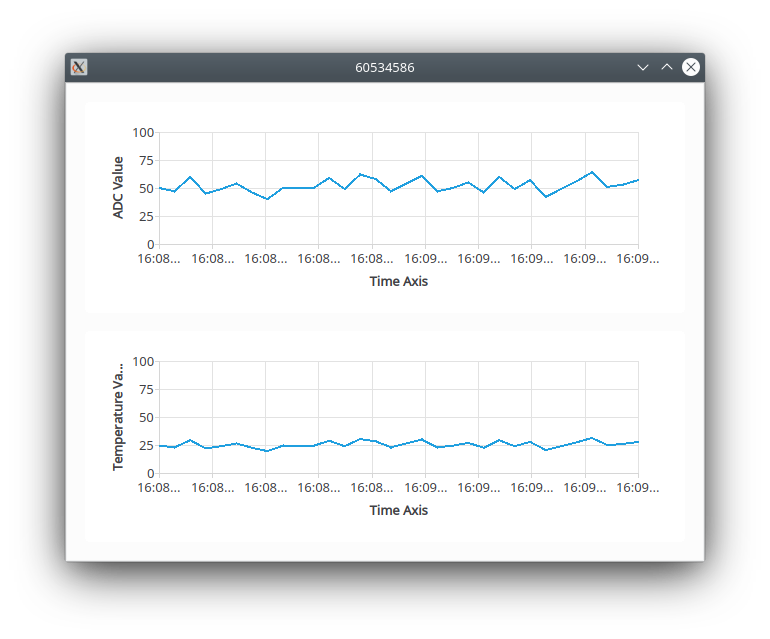
Task: Click Time Axis label under Temperature chart
Action: [x=398, y=510]
